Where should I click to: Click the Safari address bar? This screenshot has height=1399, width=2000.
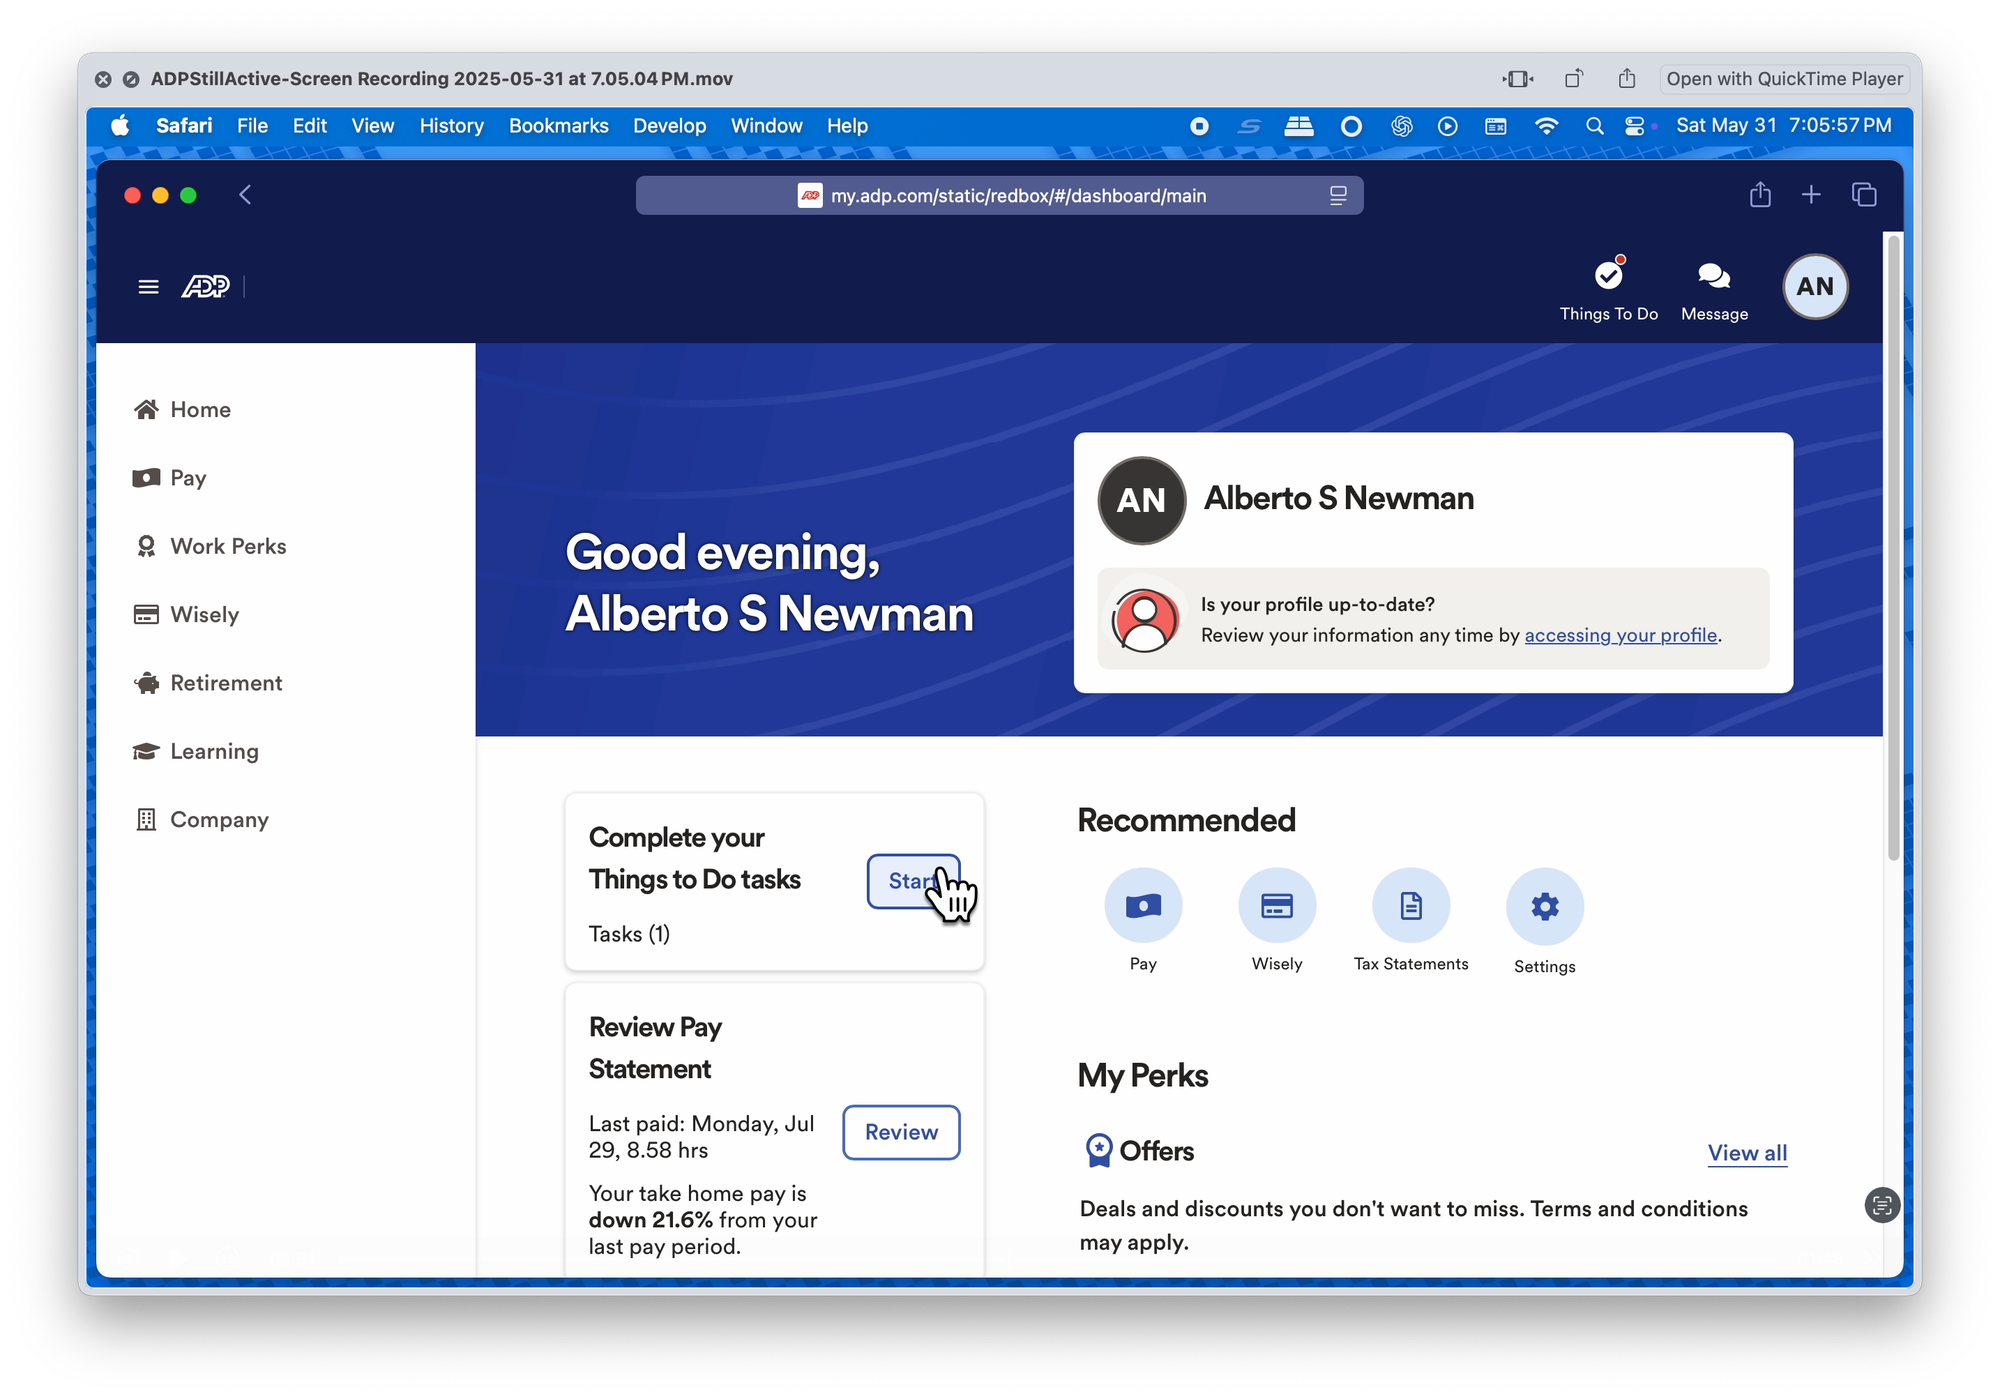pyautogui.click(x=999, y=196)
